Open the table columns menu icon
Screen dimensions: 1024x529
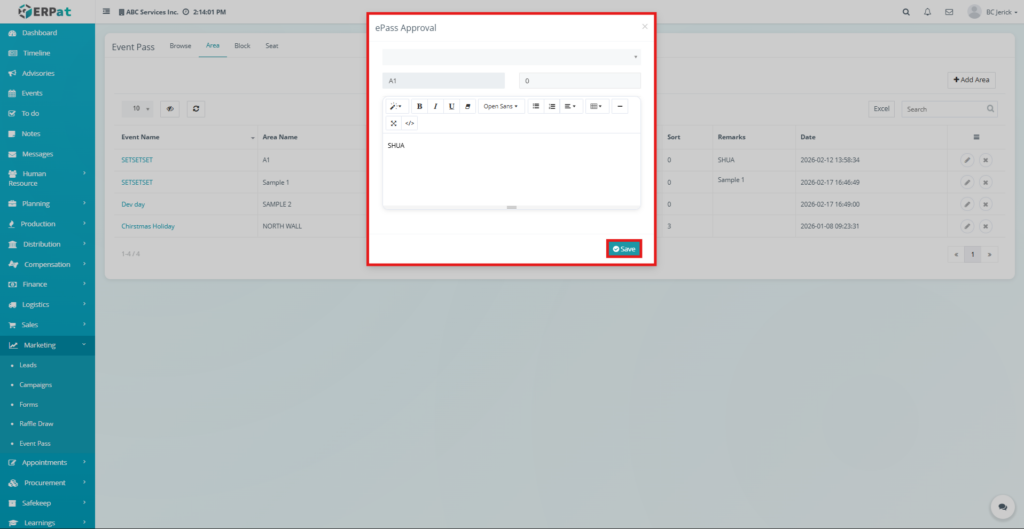(x=976, y=137)
